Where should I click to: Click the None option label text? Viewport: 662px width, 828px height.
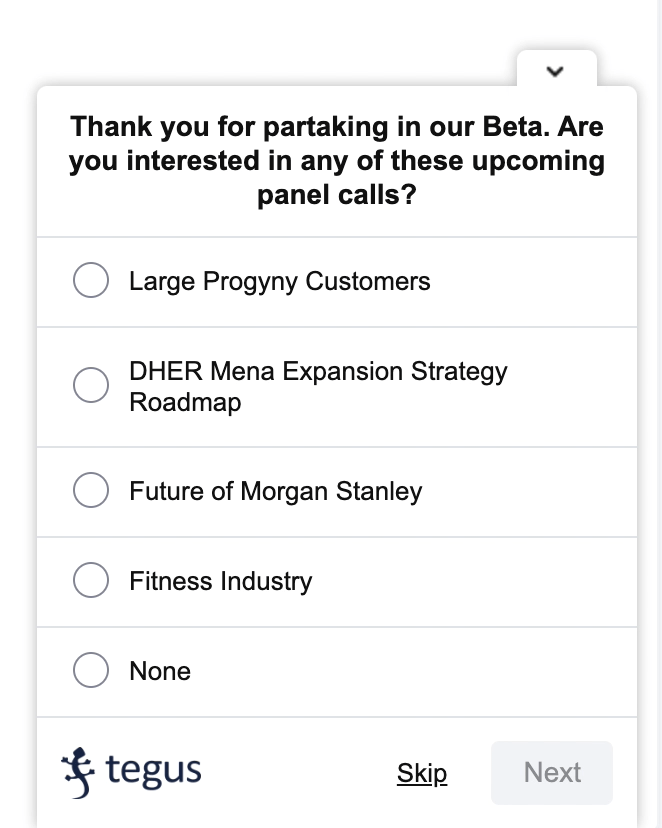point(160,671)
